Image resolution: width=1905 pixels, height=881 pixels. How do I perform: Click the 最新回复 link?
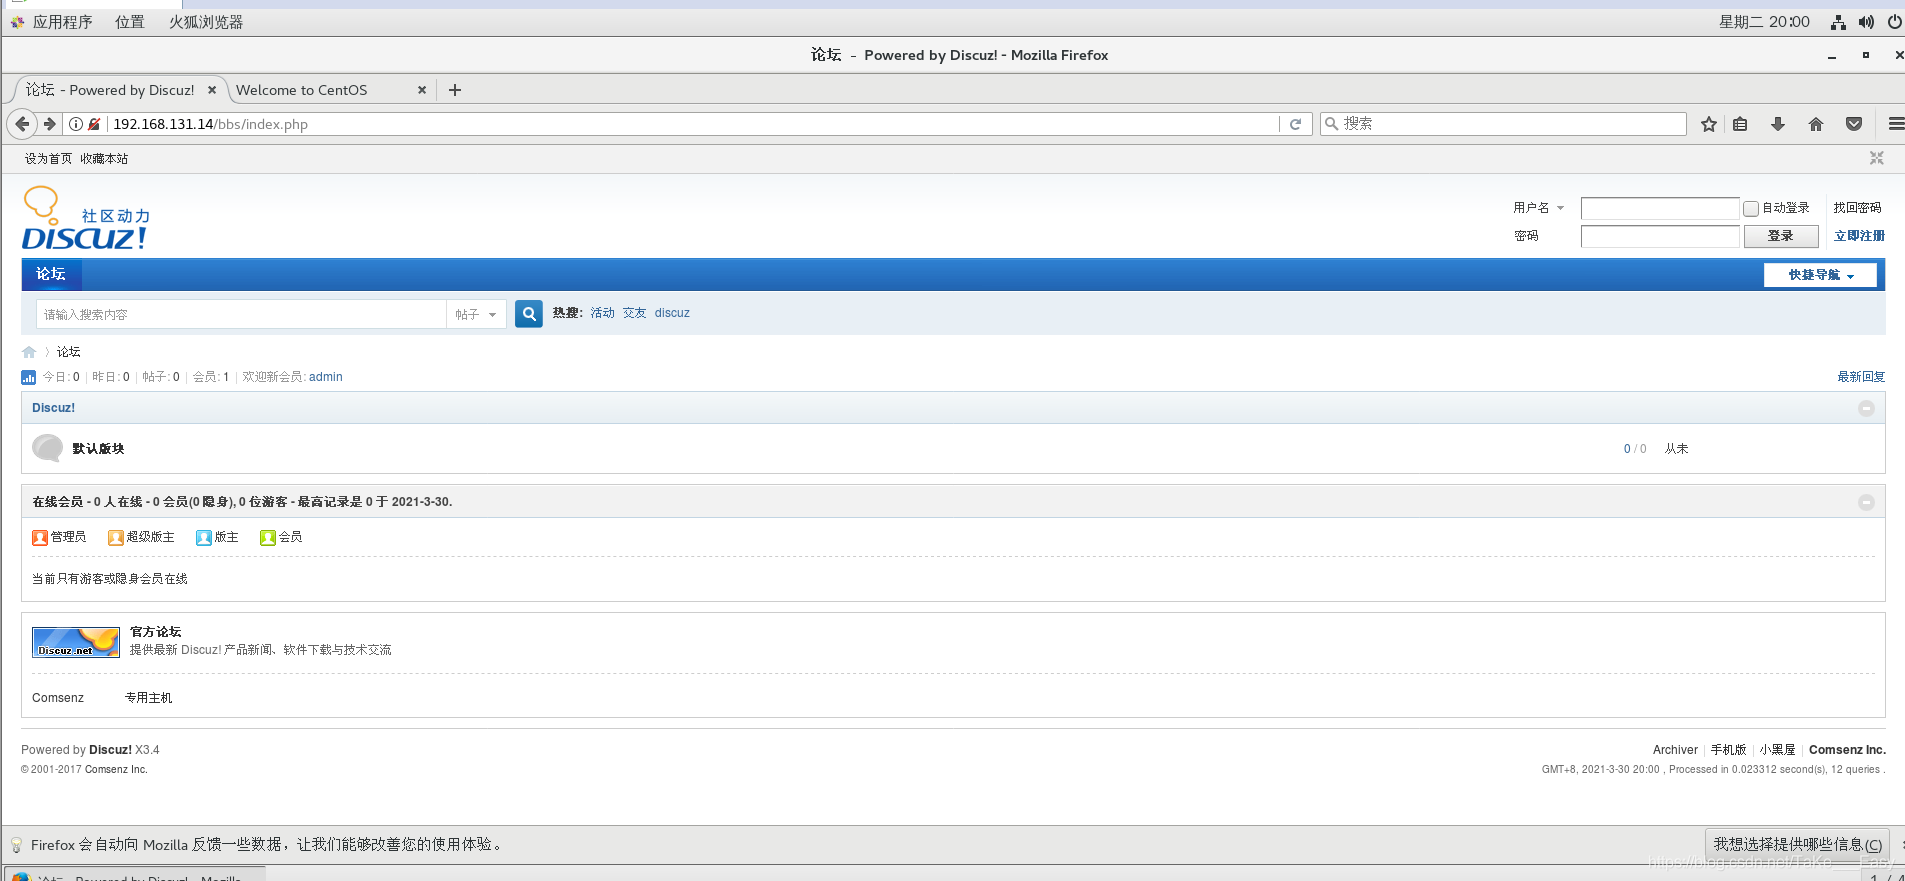[1861, 377]
